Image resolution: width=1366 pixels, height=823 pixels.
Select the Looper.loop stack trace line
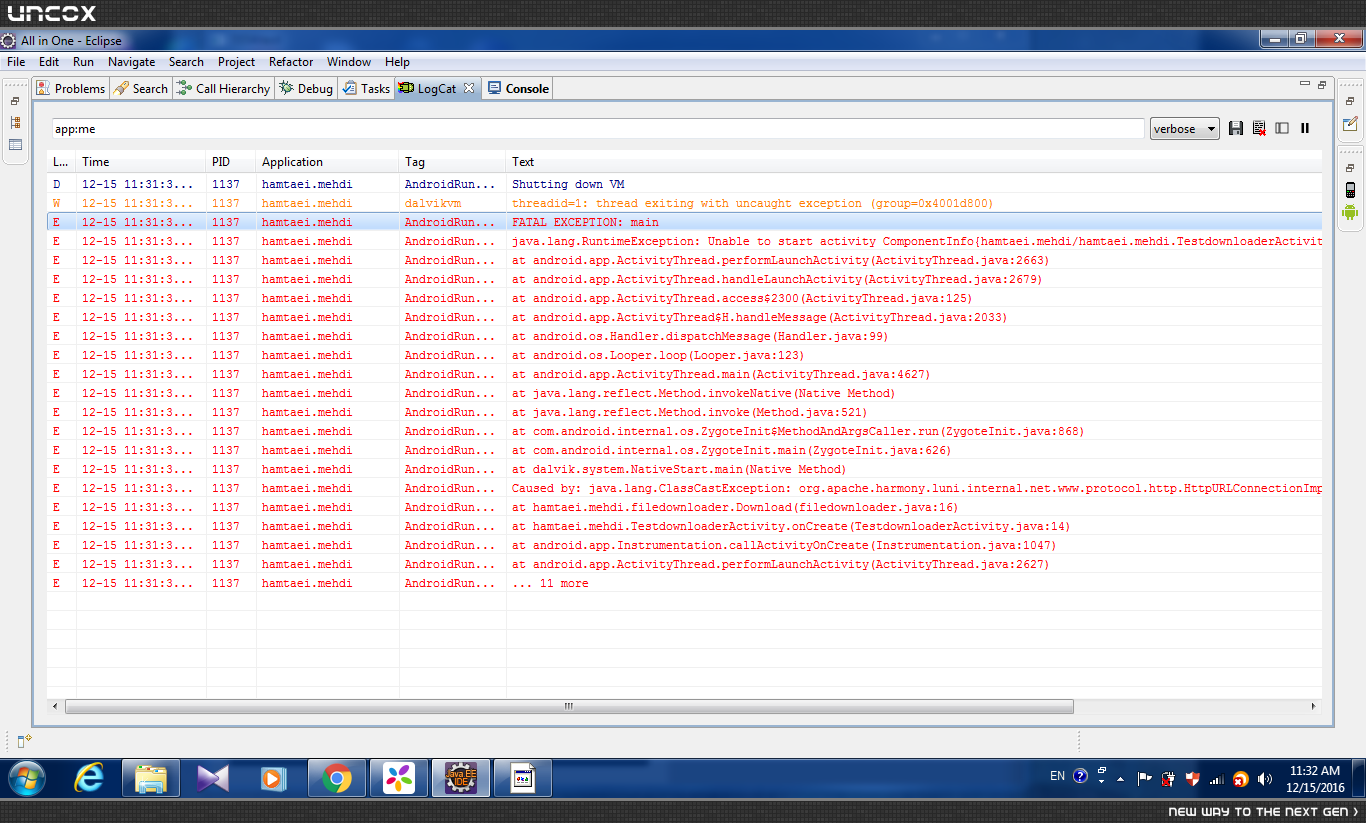point(684,355)
